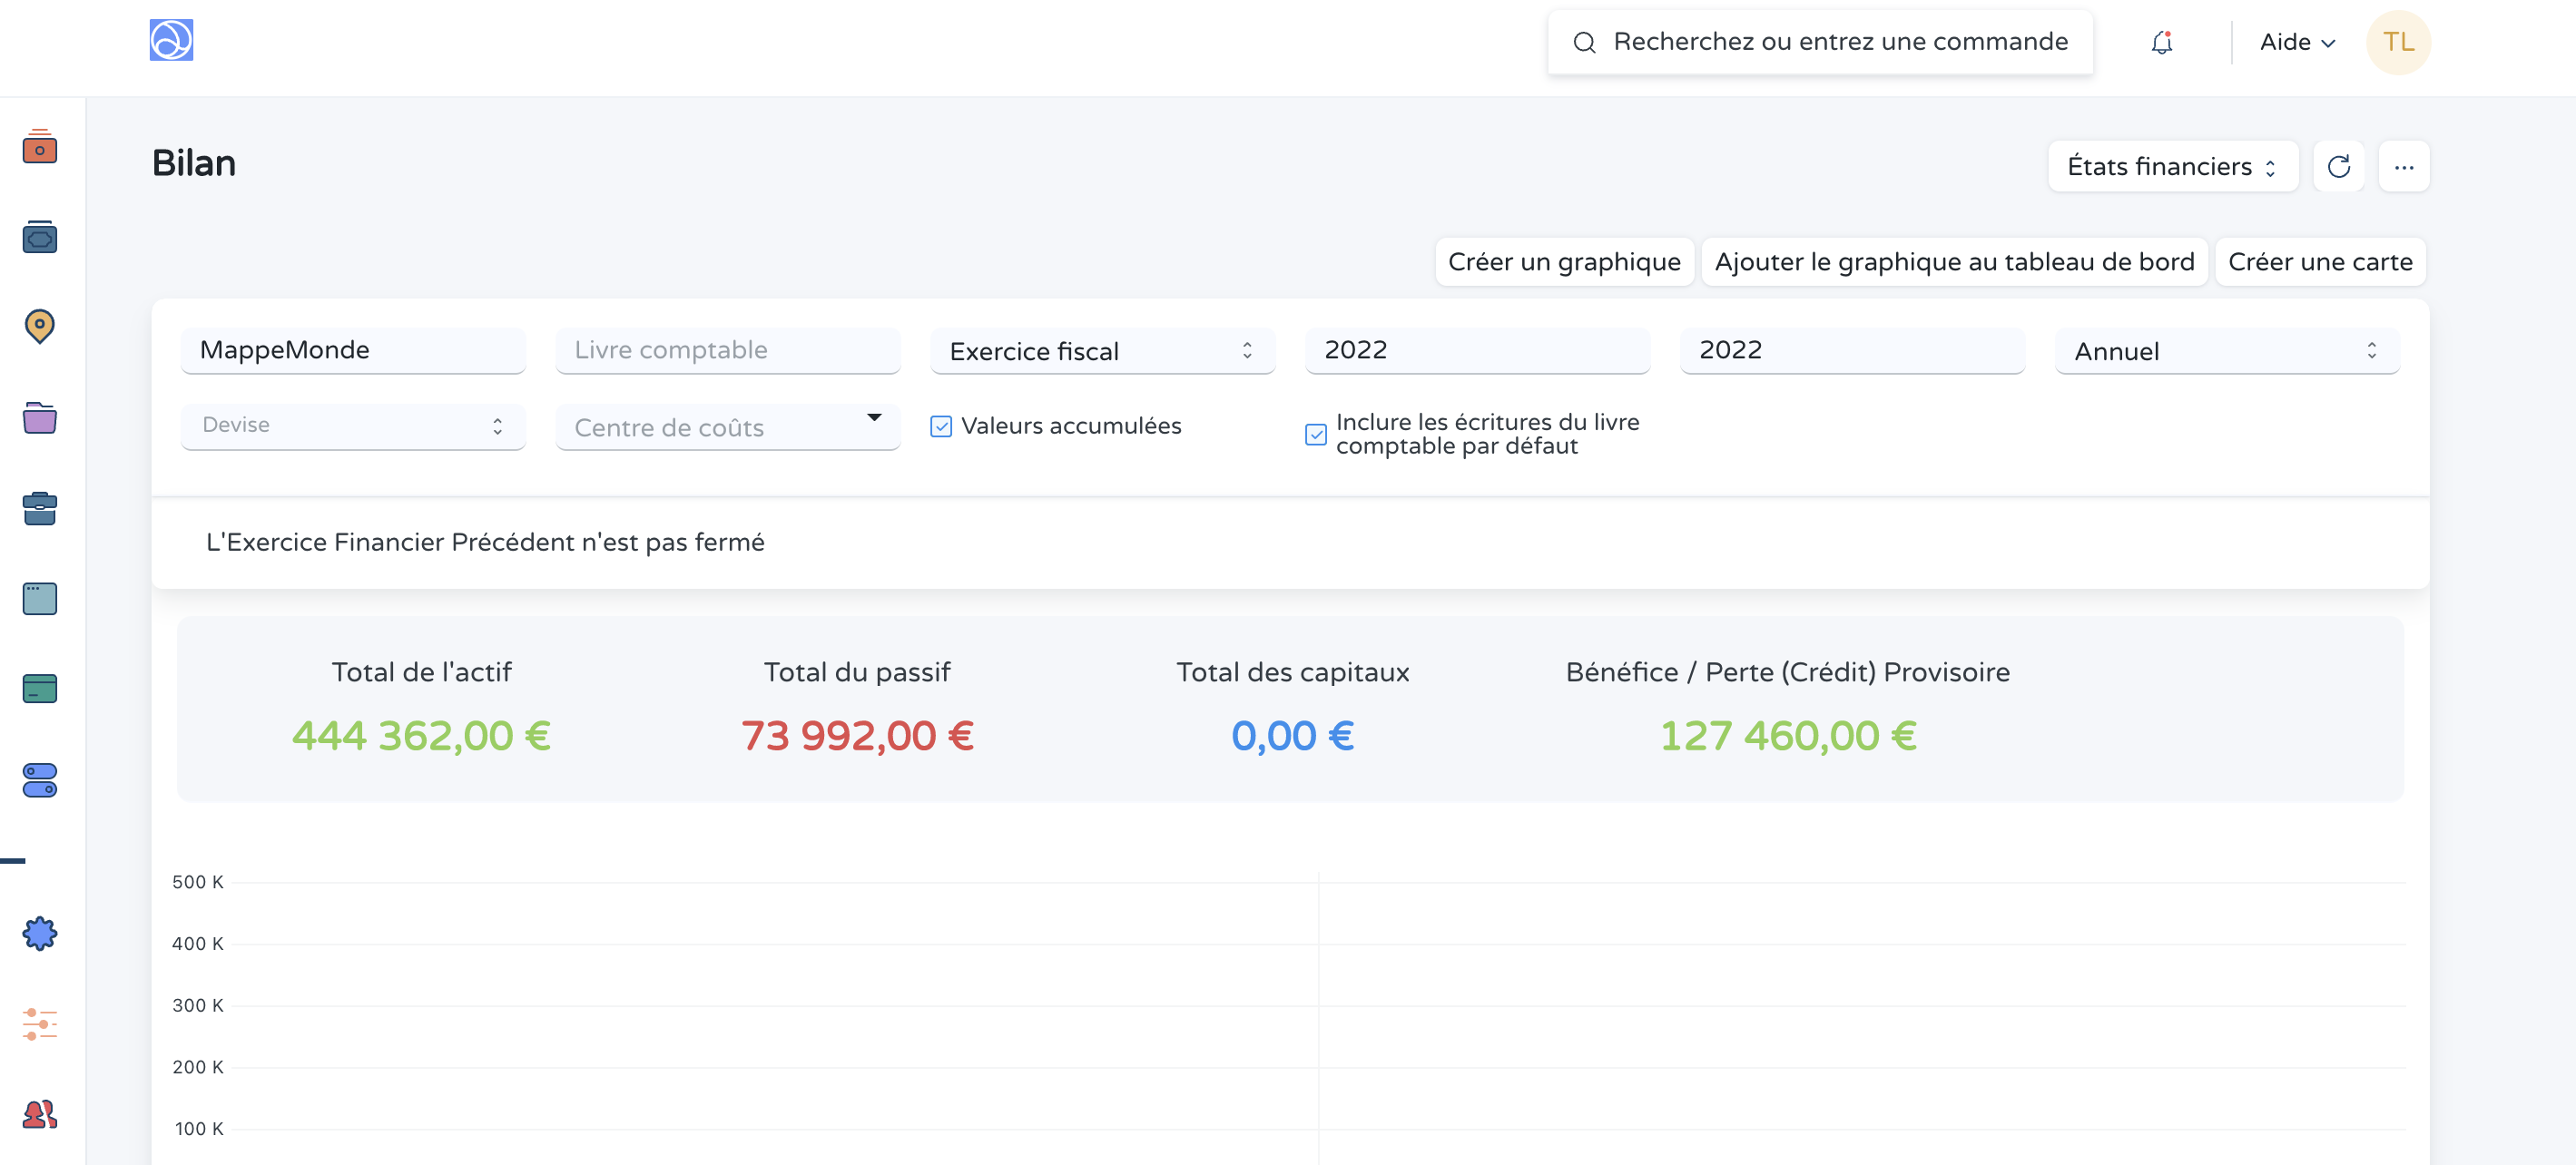
Task: Open the Exercice fiscal filter selector
Action: (1101, 351)
